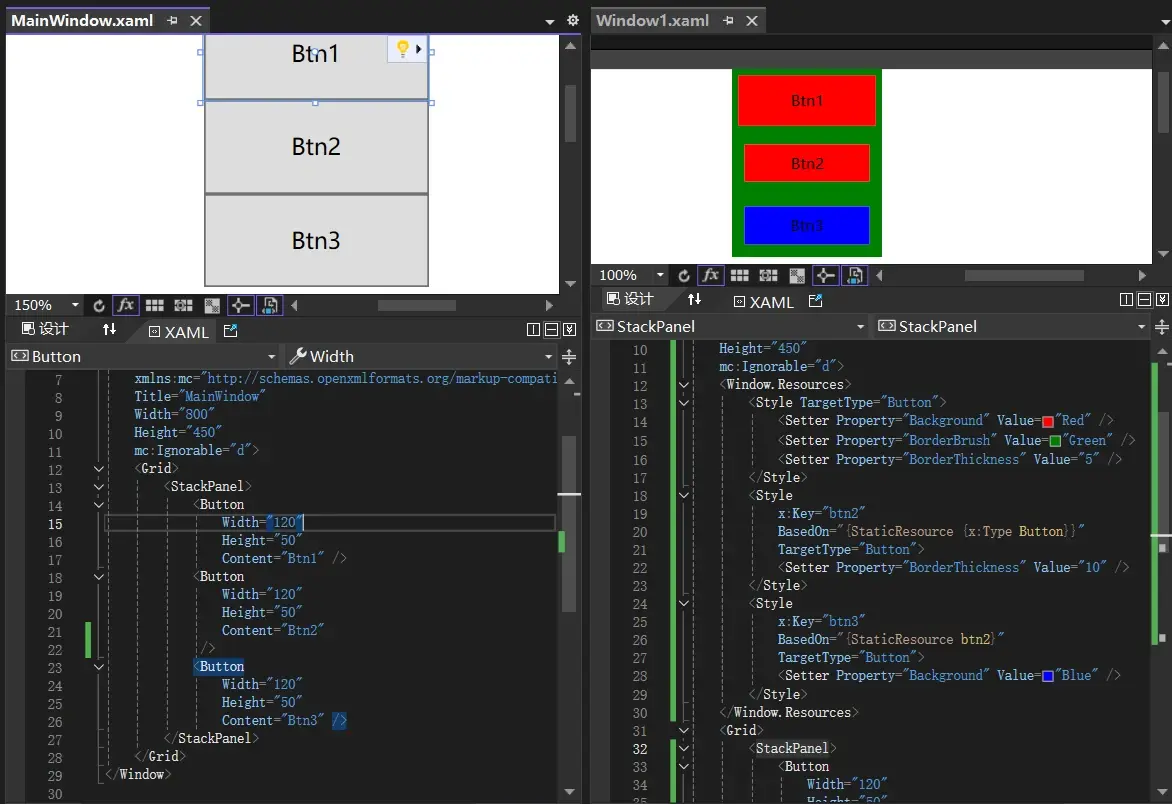Set horizontal split in Window1 editor
The width and height of the screenshot is (1172, 804).
(1144, 300)
